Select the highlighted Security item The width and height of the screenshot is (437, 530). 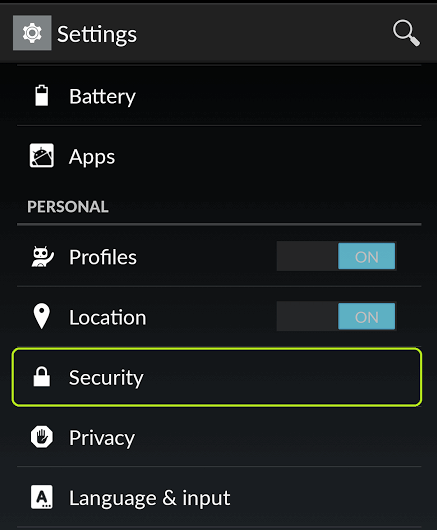tap(217, 377)
